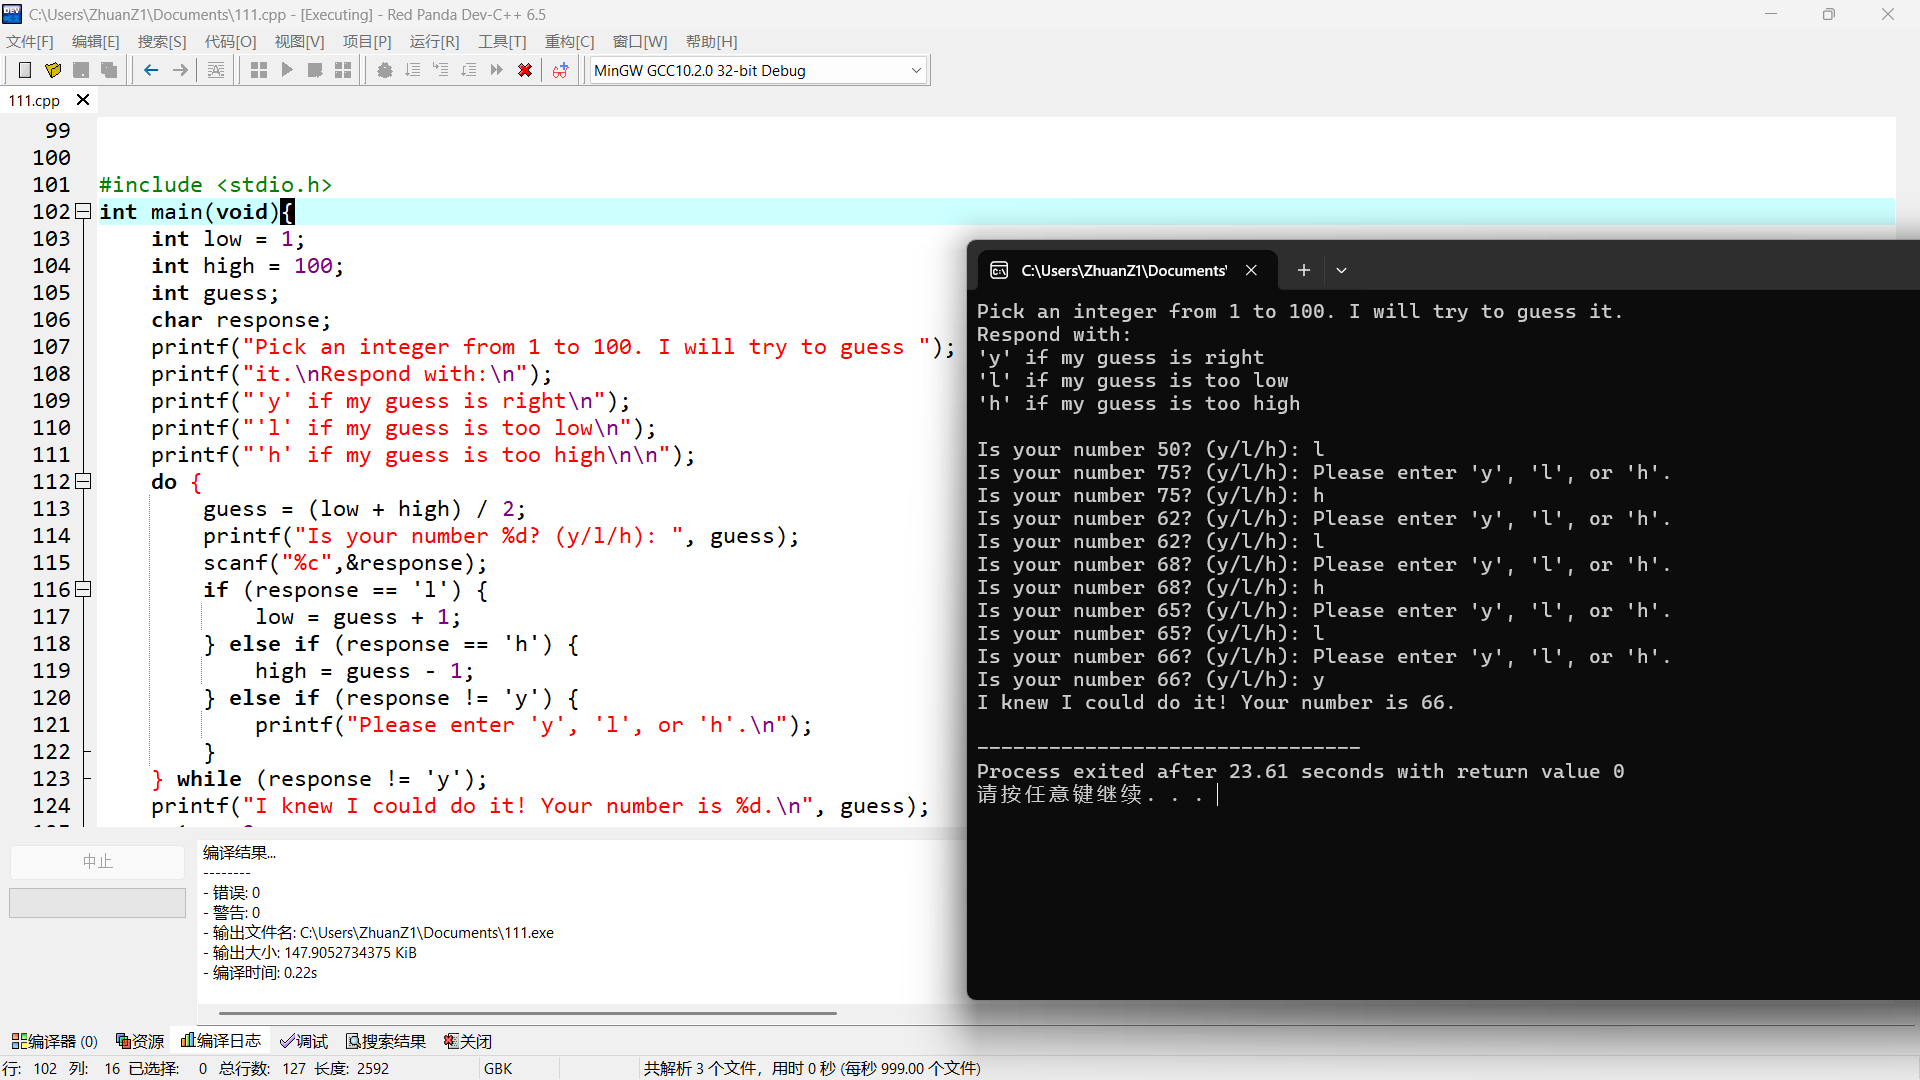Click the compile grid icon in toolbar
The image size is (1920, 1080).
point(259,70)
